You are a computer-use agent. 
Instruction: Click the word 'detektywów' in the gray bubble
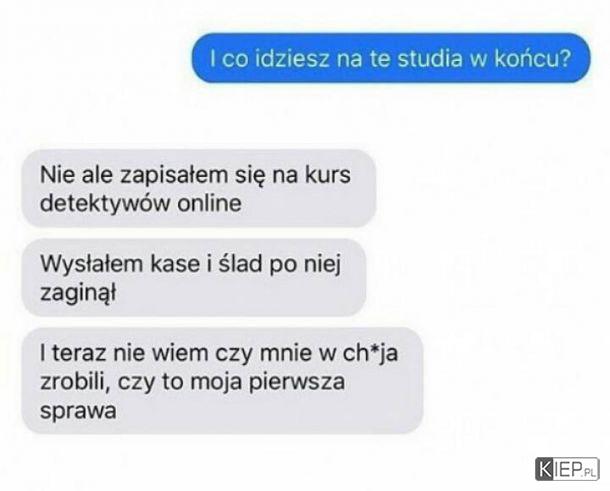(105, 203)
